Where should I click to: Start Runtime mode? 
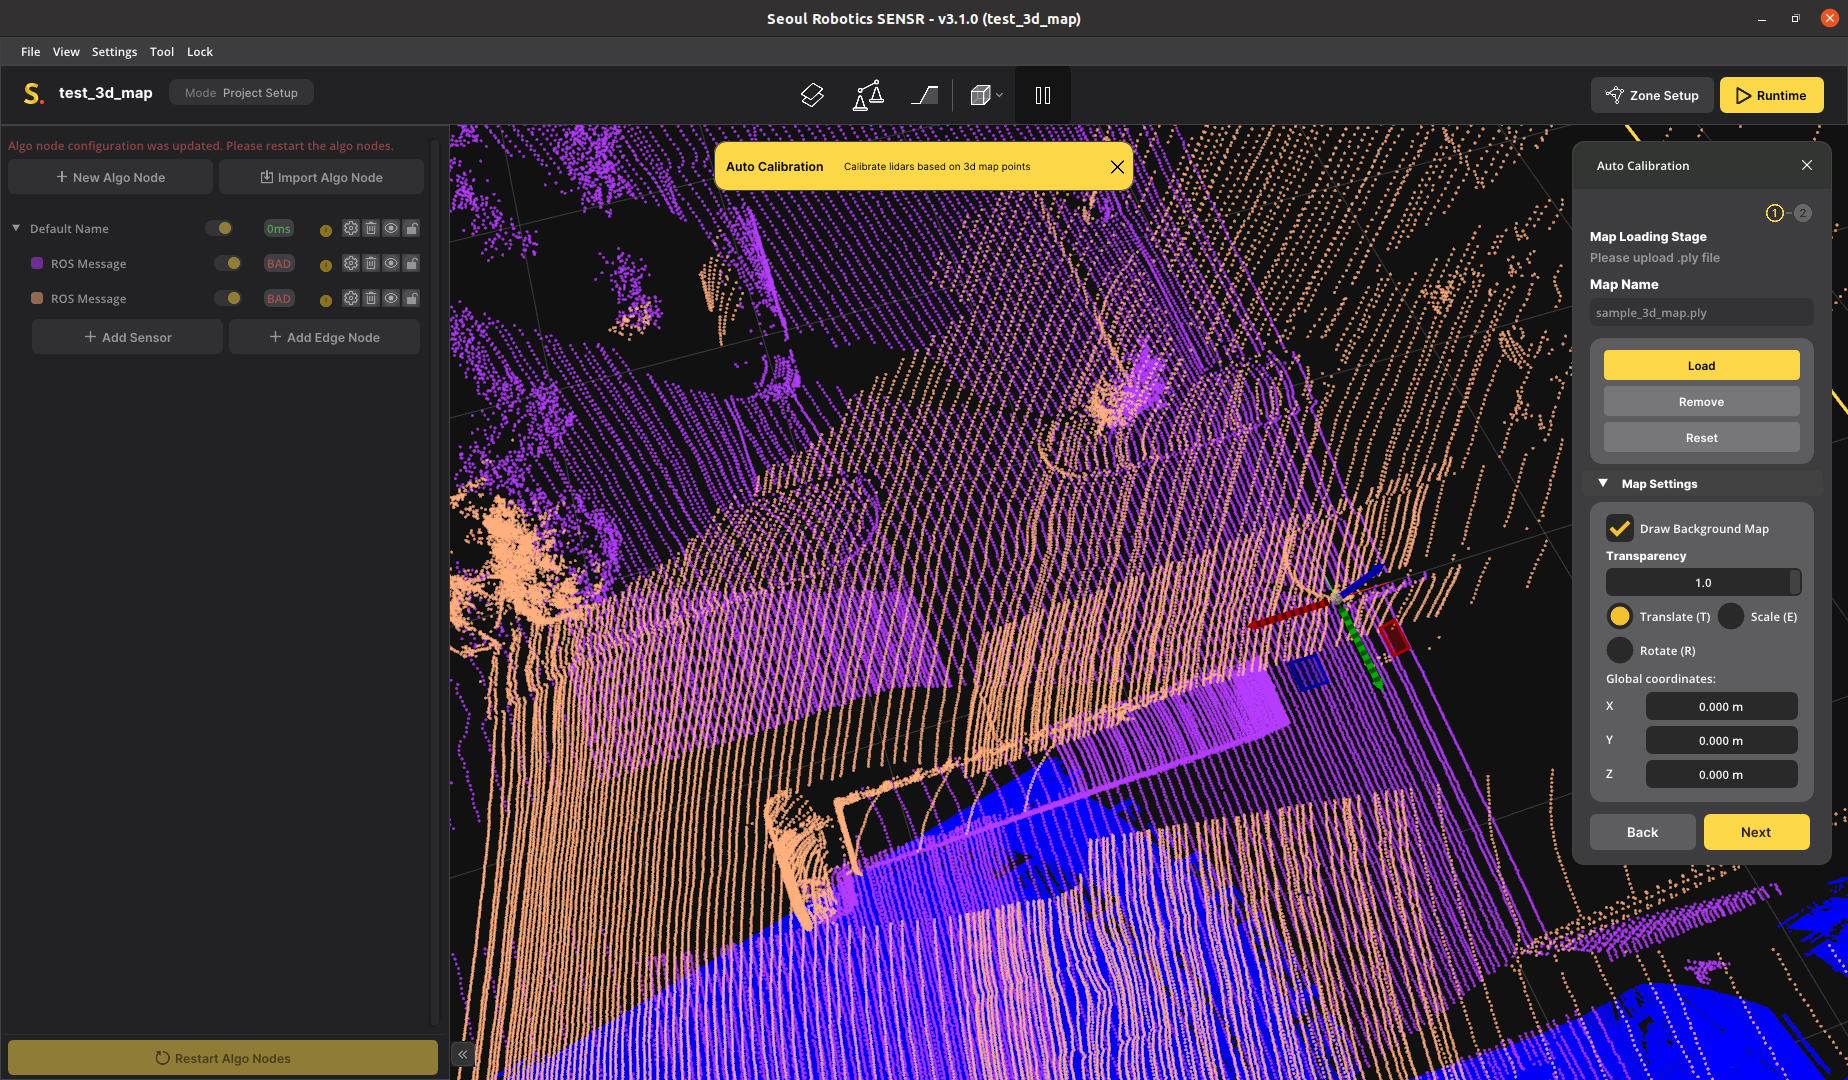[1771, 95]
